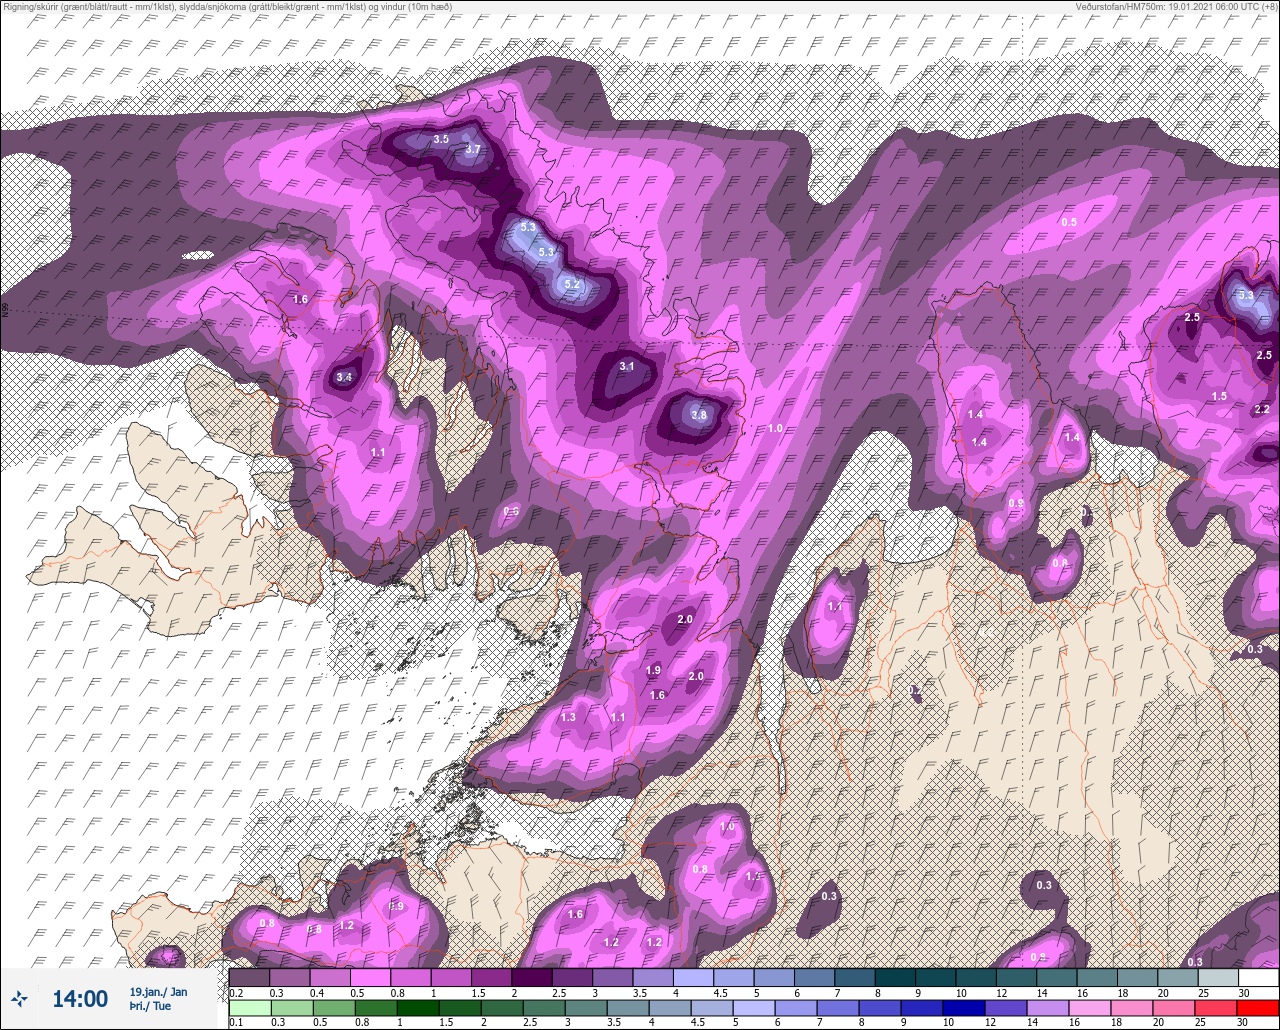Select the white 30 swatch in upper legend
Screen dimensions: 1280x1030
(1258, 977)
